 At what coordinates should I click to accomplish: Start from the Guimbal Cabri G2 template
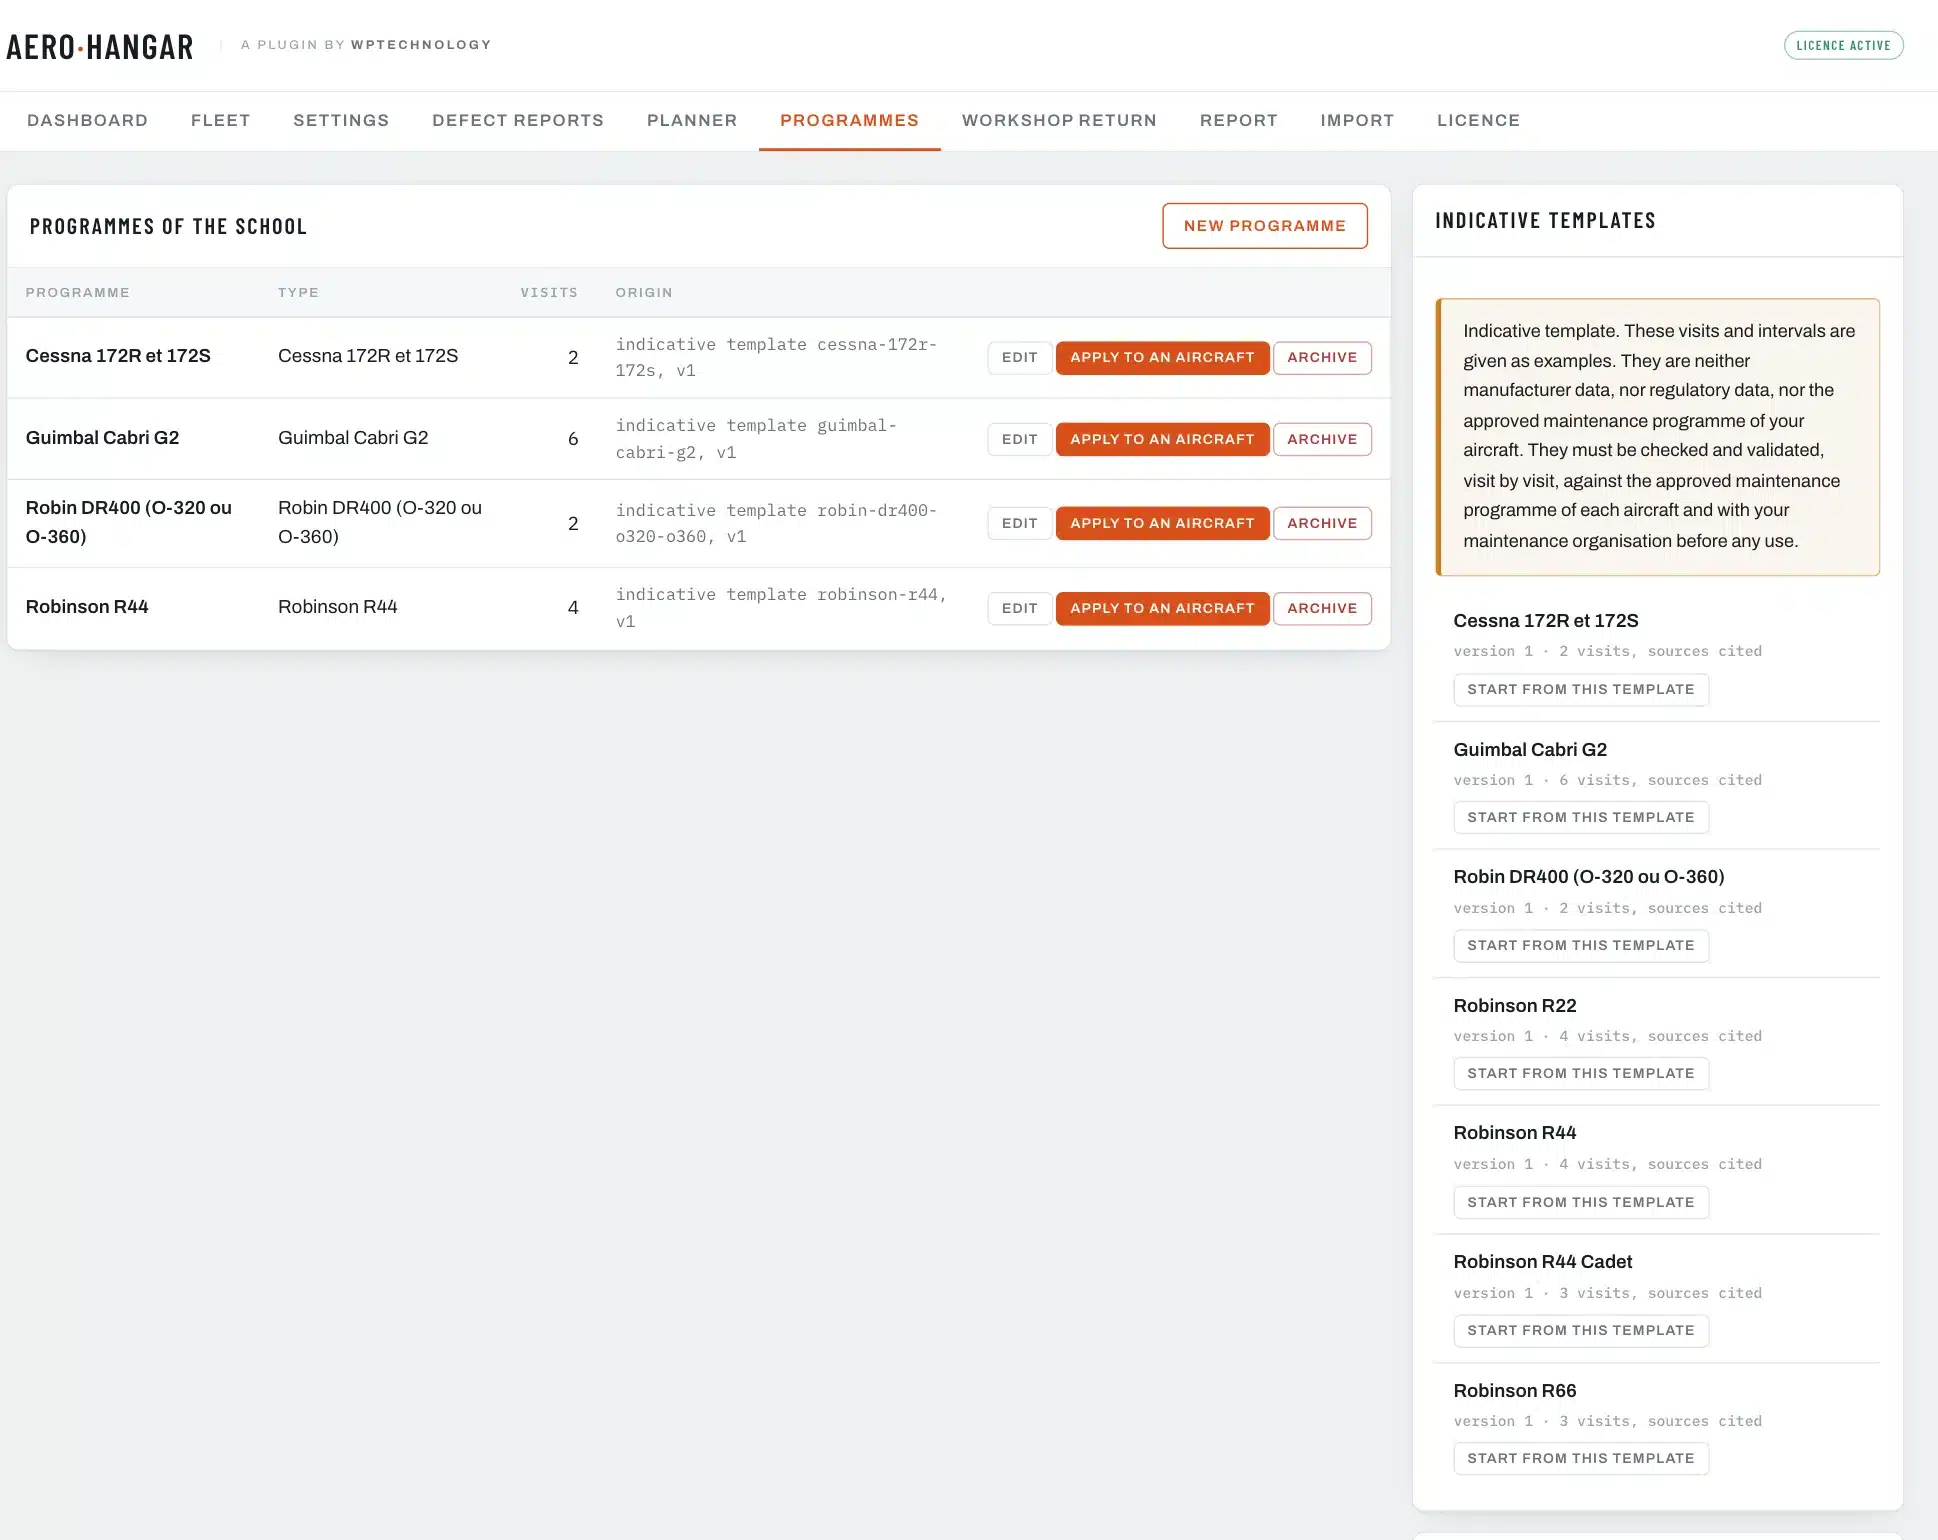click(x=1581, y=817)
